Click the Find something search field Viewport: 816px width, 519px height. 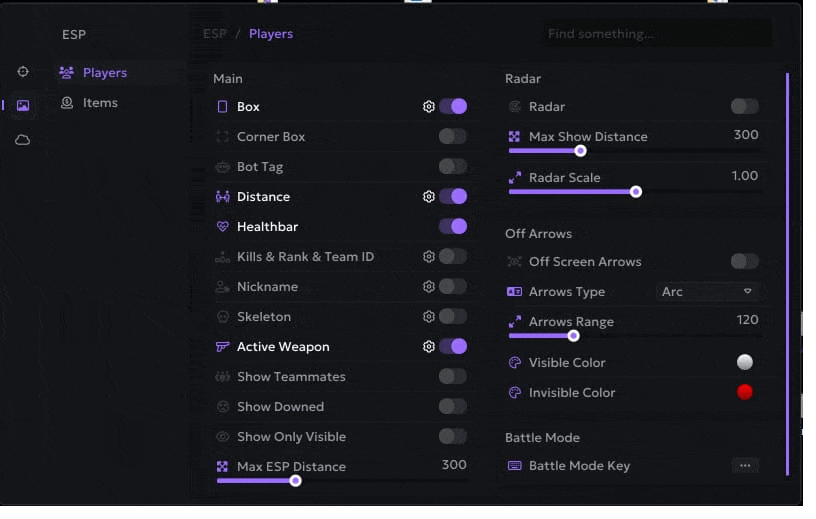657,34
